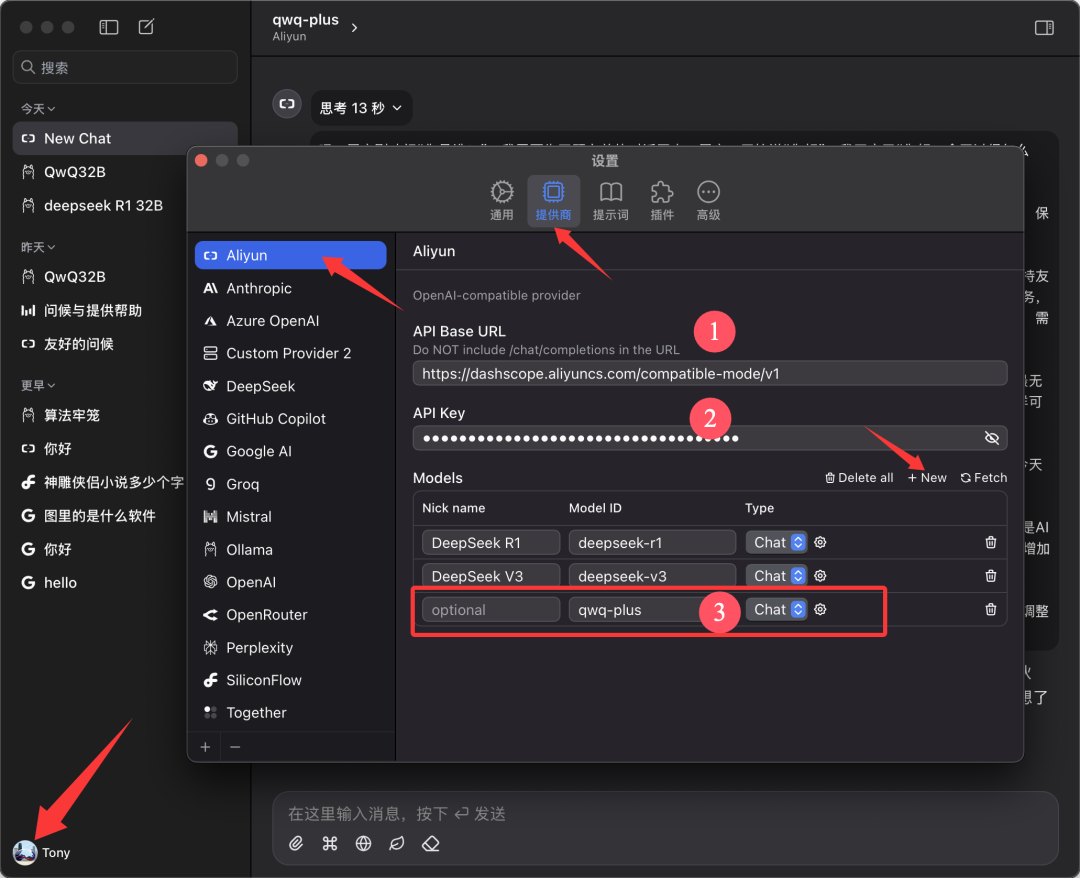
Task: Open Type dropdown for DeepSeek V3
Action: [776, 575]
